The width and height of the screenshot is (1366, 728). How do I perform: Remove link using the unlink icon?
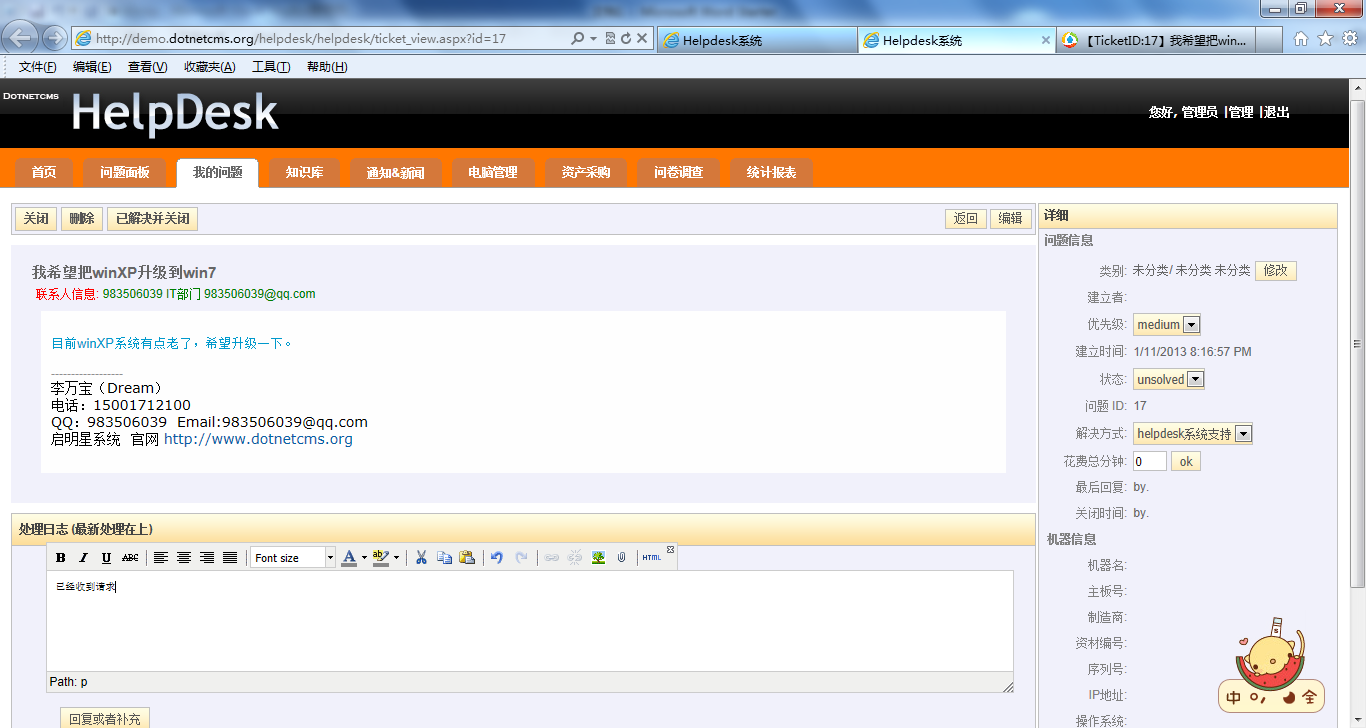[575, 558]
